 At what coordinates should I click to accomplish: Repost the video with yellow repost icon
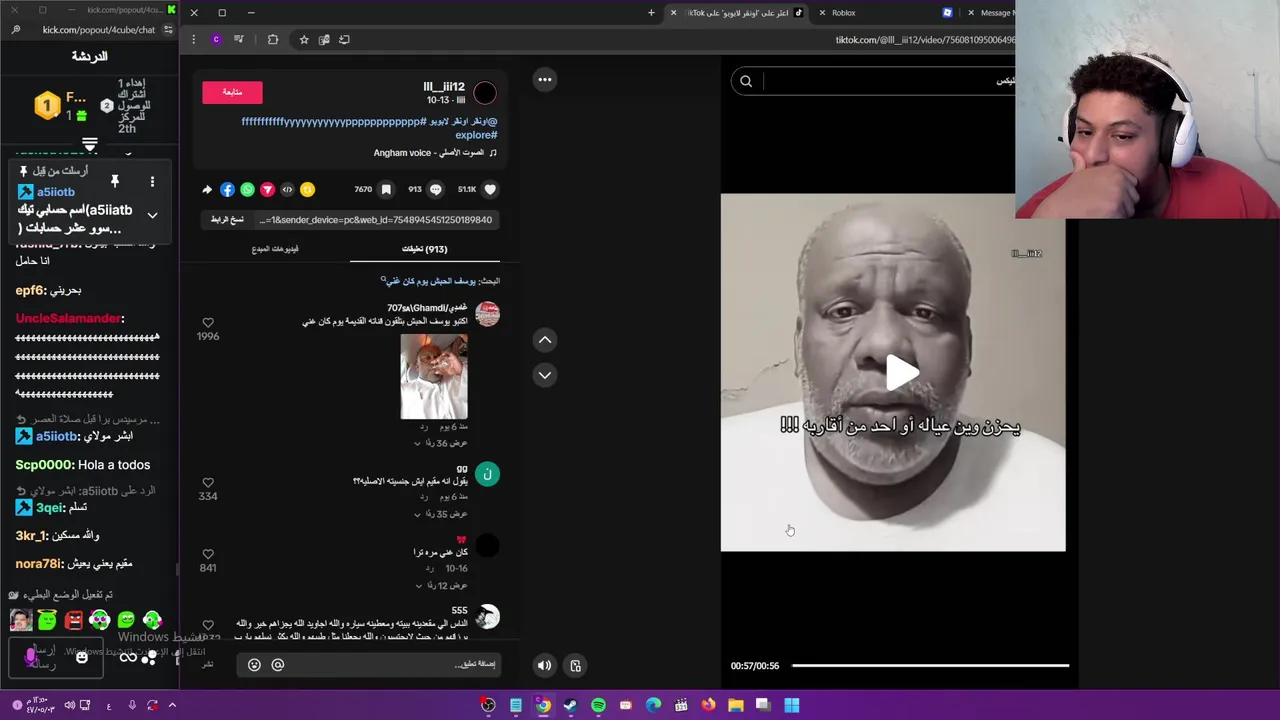click(307, 189)
